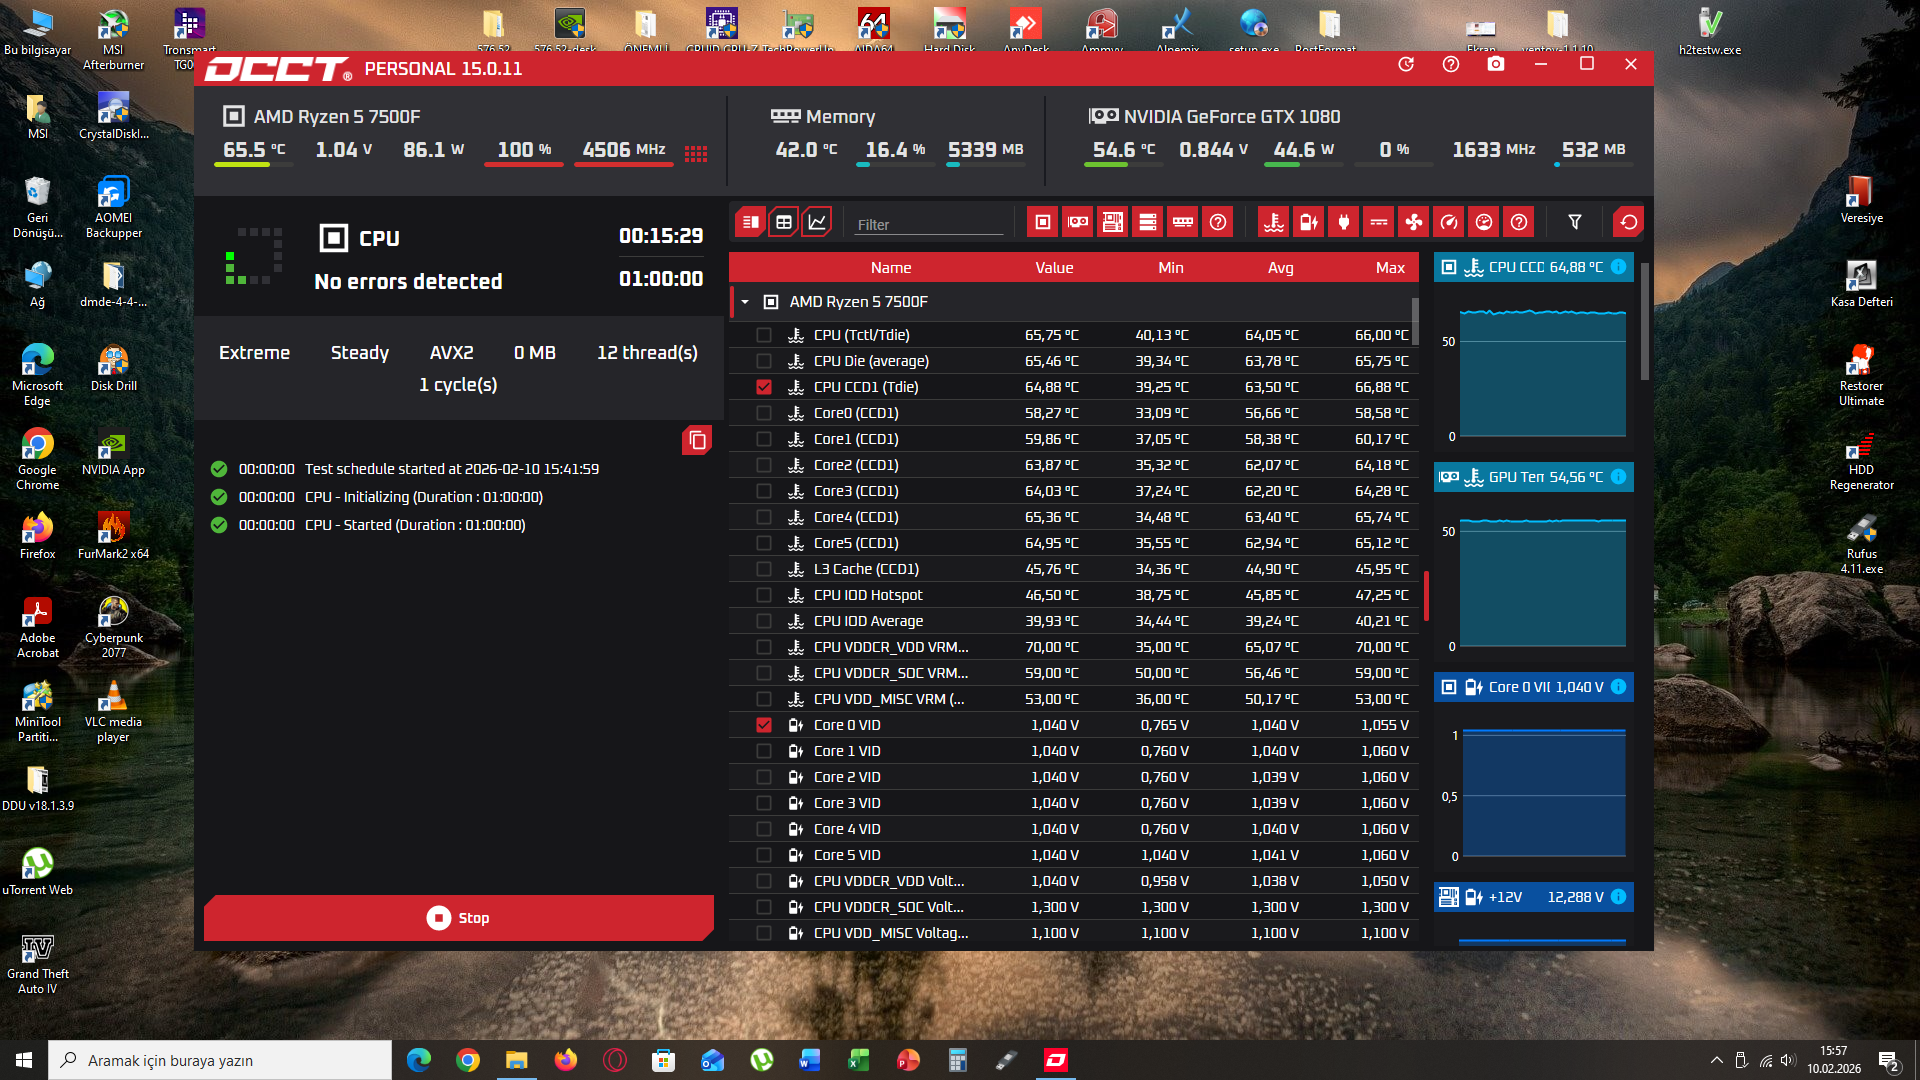Sort sensors by the Value column header
The height and width of the screenshot is (1080, 1920).
pyautogui.click(x=1054, y=268)
